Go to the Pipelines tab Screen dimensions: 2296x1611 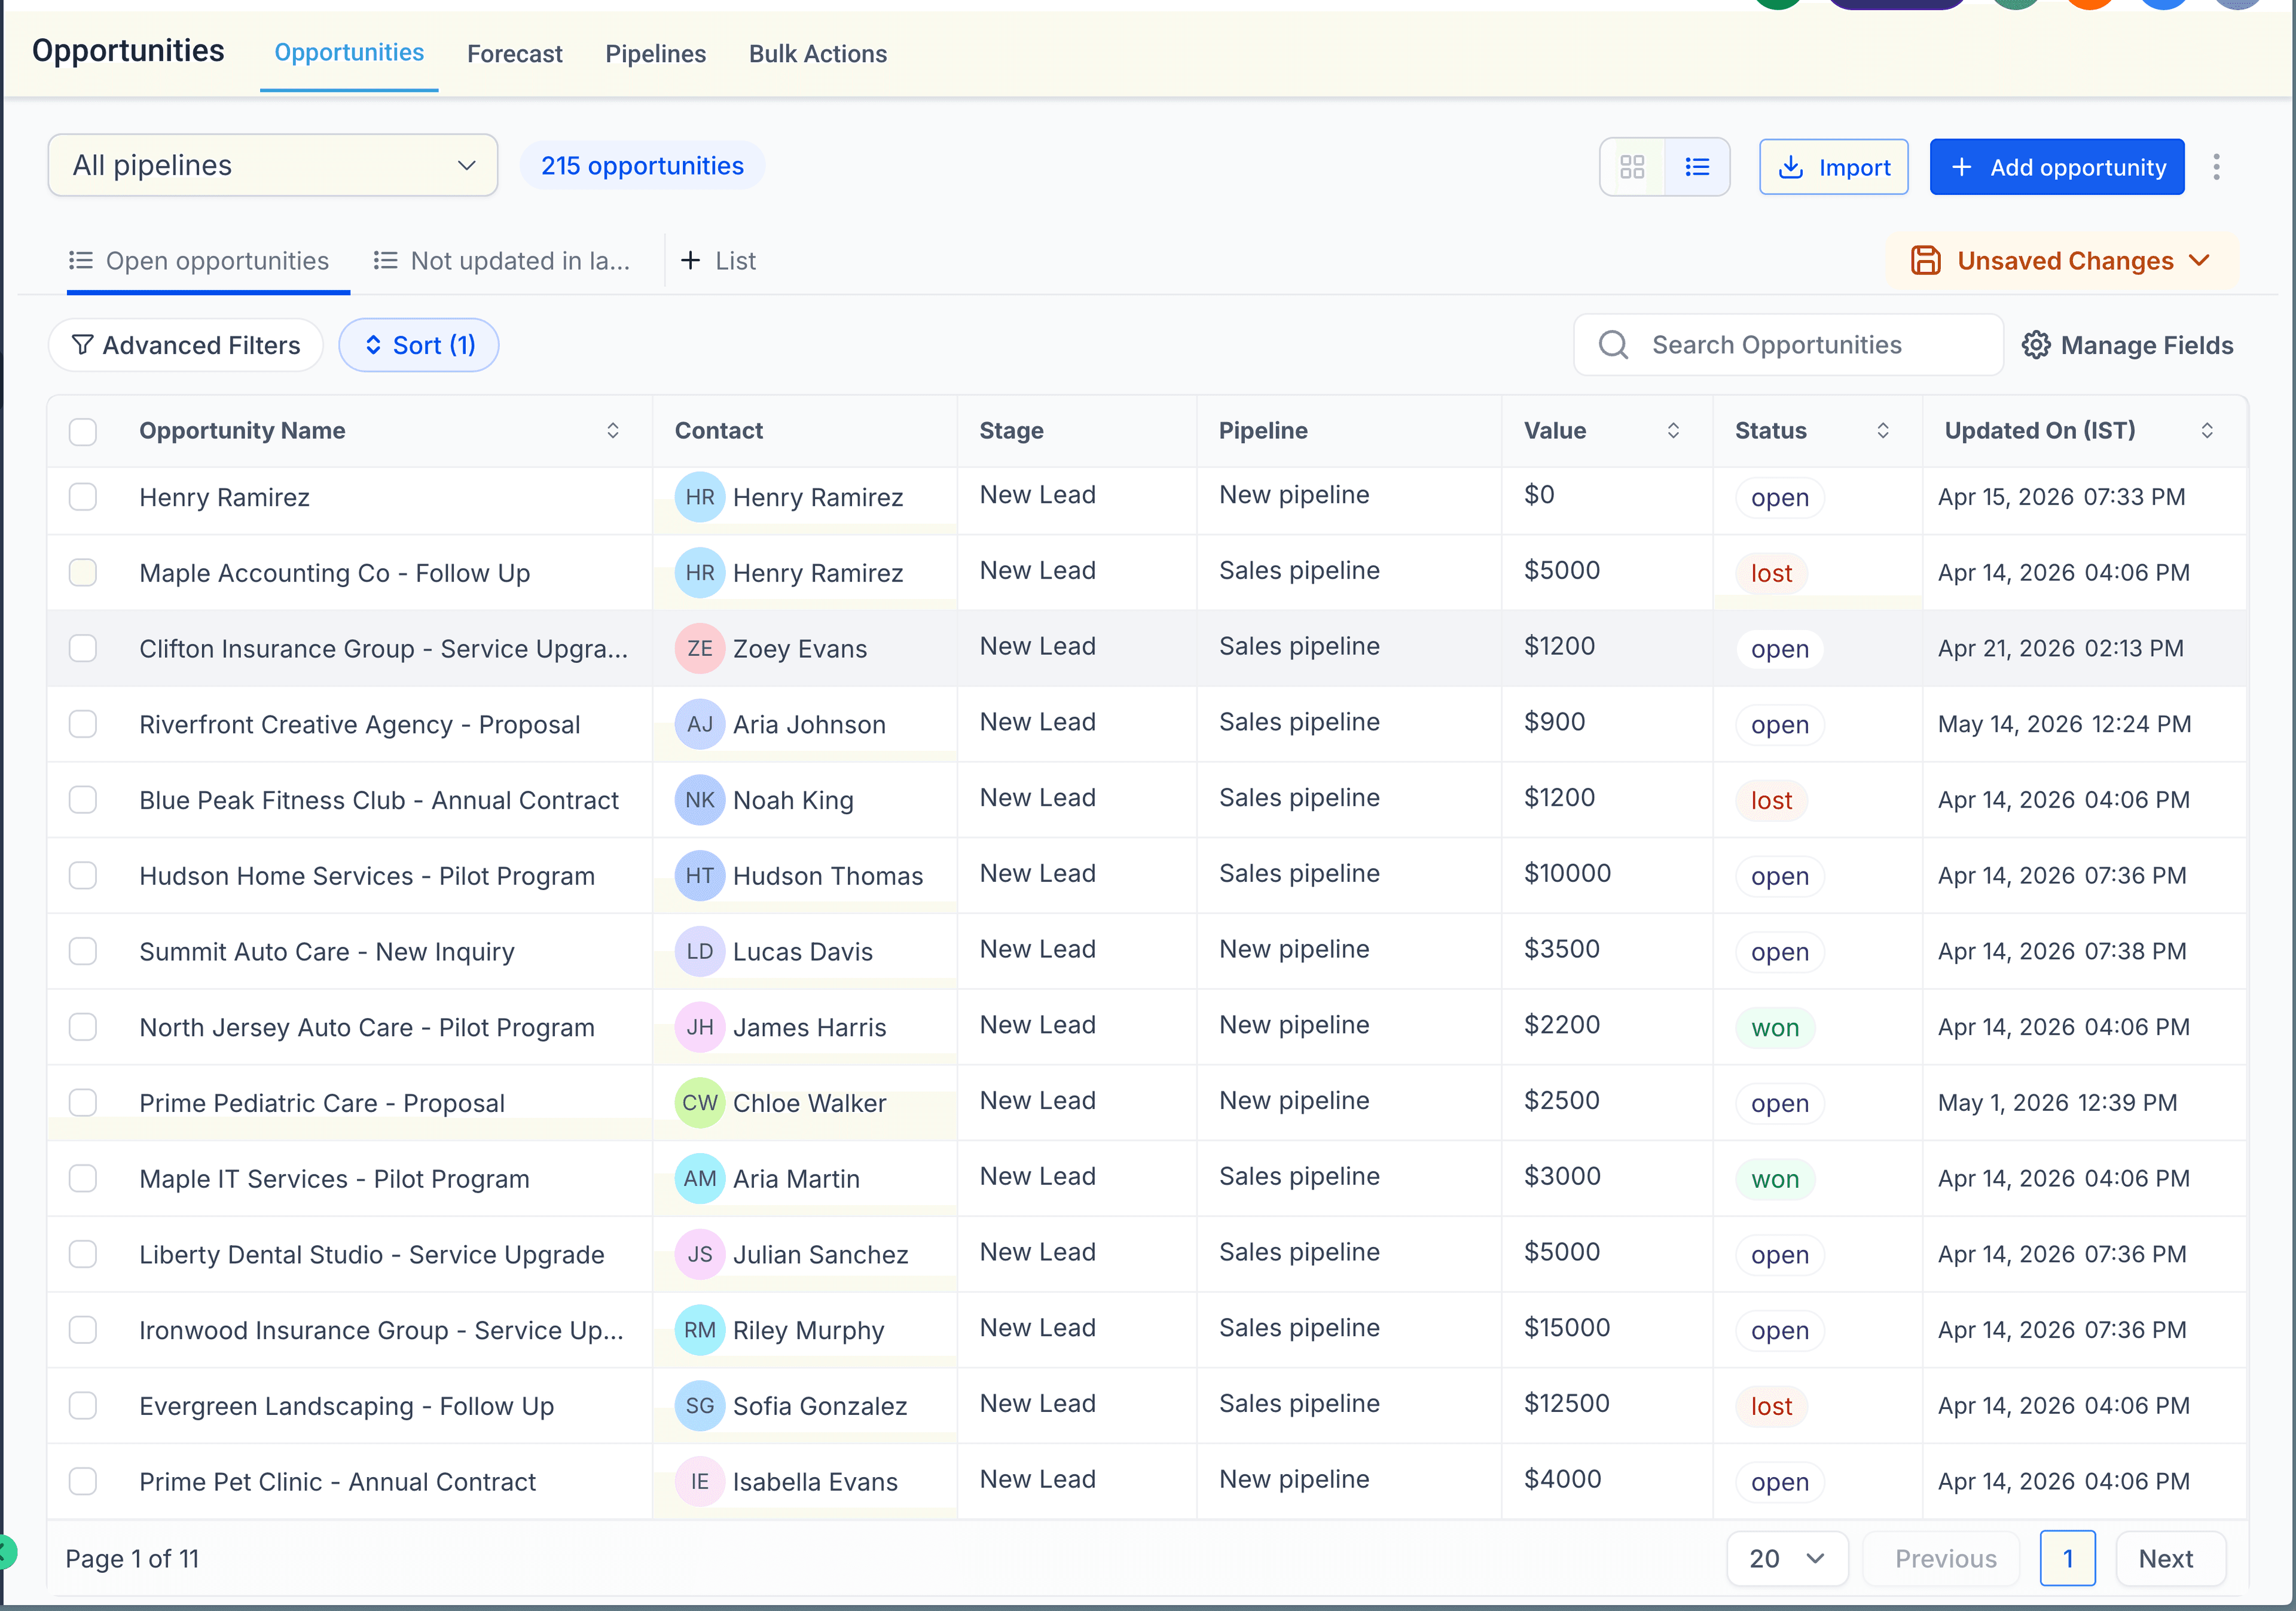pyautogui.click(x=656, y=54)
